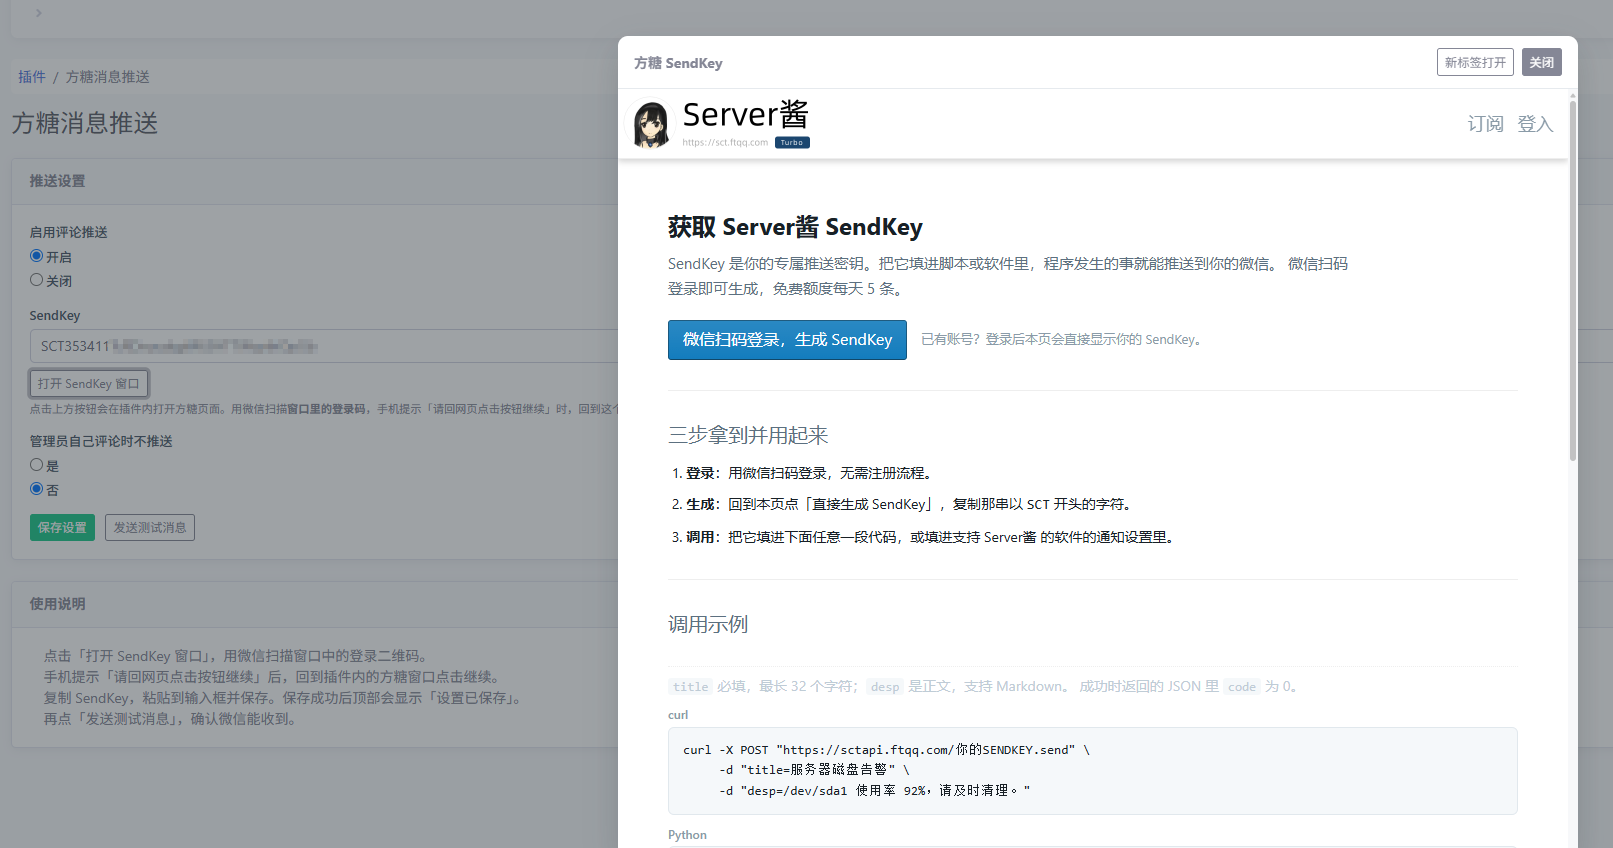Click heading 获取 Server酱 SendKey
1613x848 pixels.
(x=795, y=227)
